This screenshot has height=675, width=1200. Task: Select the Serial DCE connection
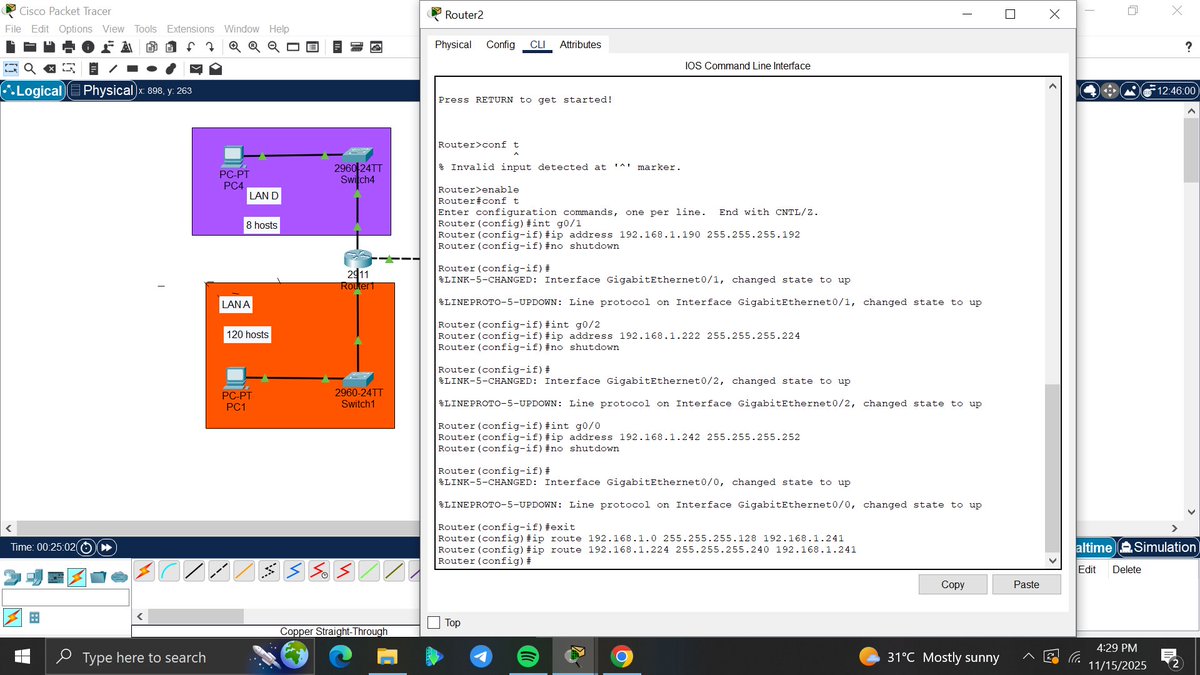[318, 570]
